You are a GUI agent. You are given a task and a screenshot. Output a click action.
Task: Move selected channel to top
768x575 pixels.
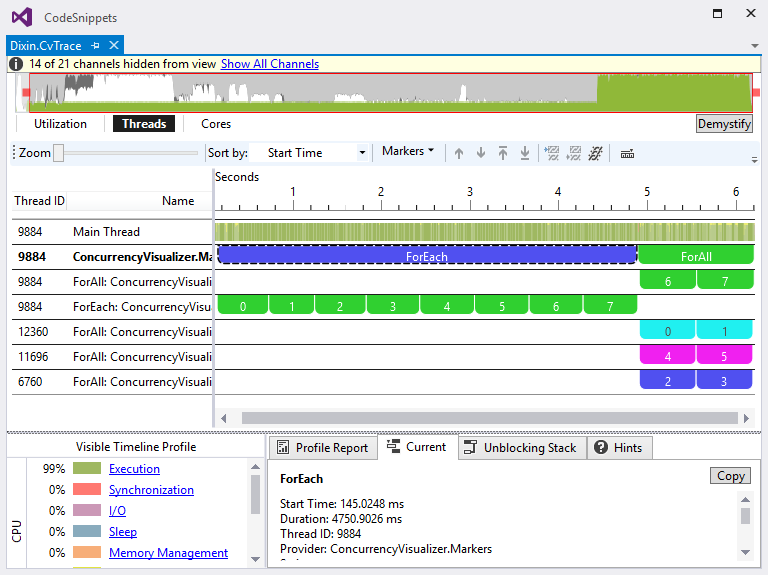[x=503, y=153]
